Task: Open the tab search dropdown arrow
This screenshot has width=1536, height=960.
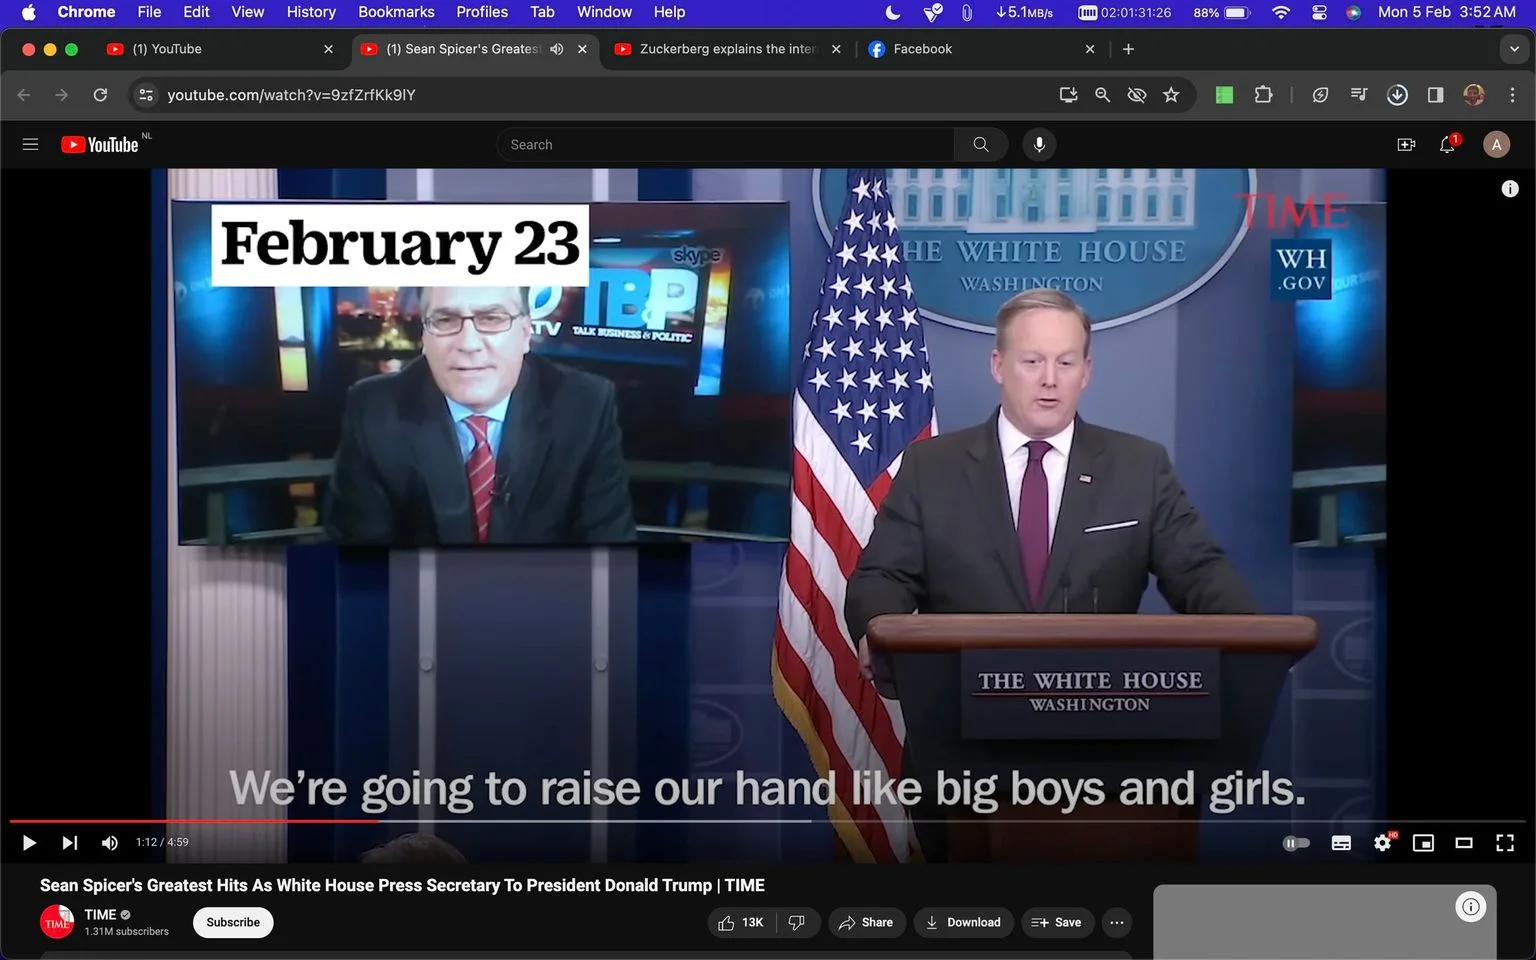Action: point(1514,49)
